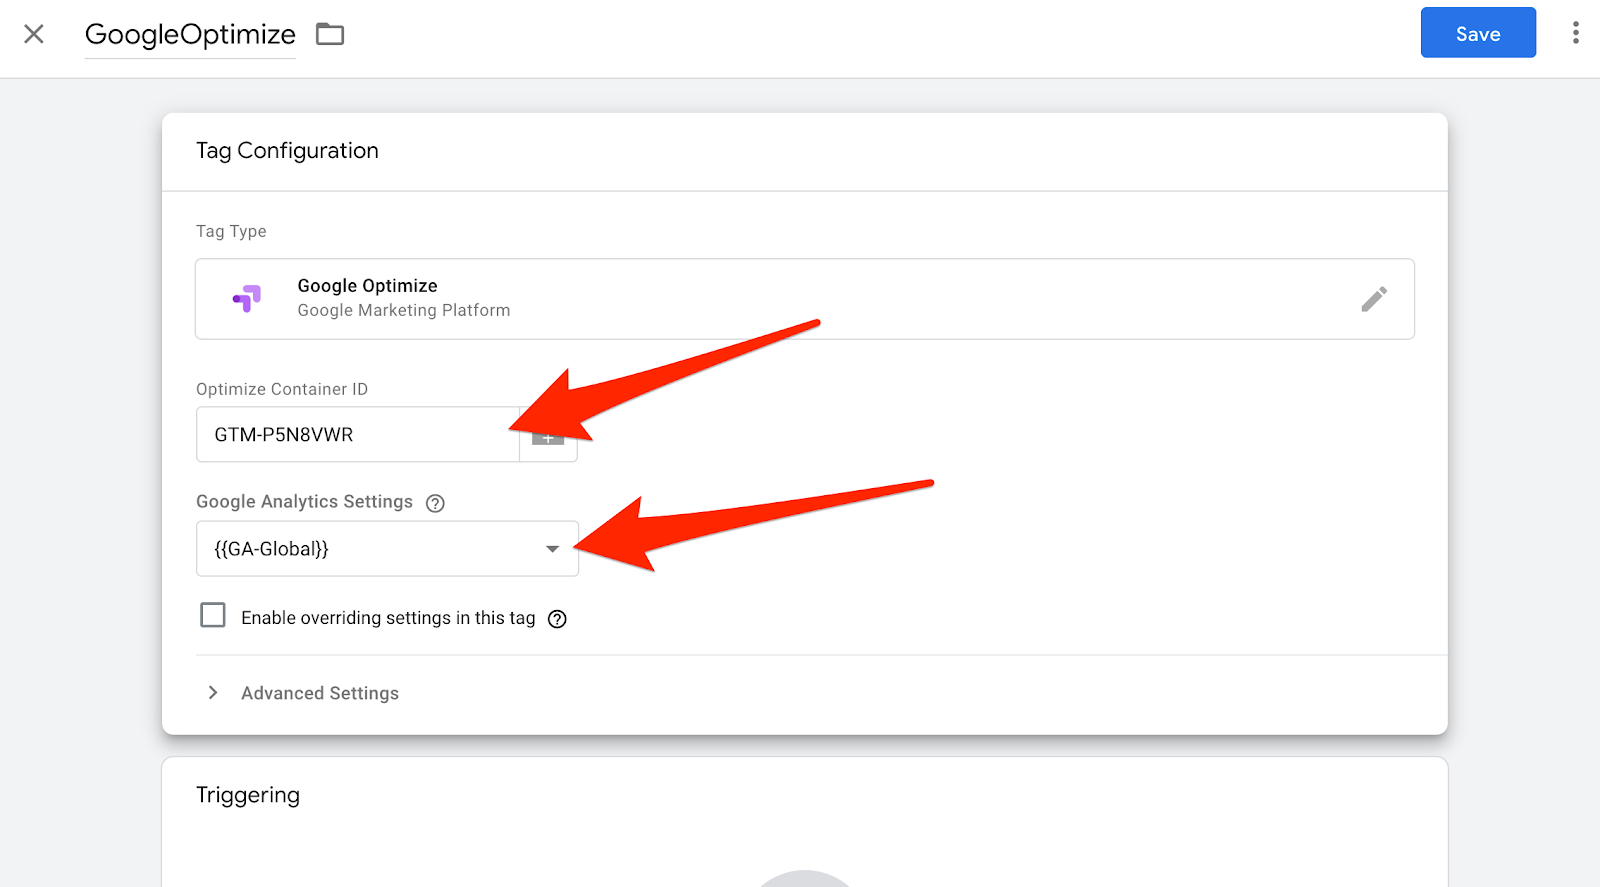
Task: Close the tag editor with the X icon
Action: 34,34
